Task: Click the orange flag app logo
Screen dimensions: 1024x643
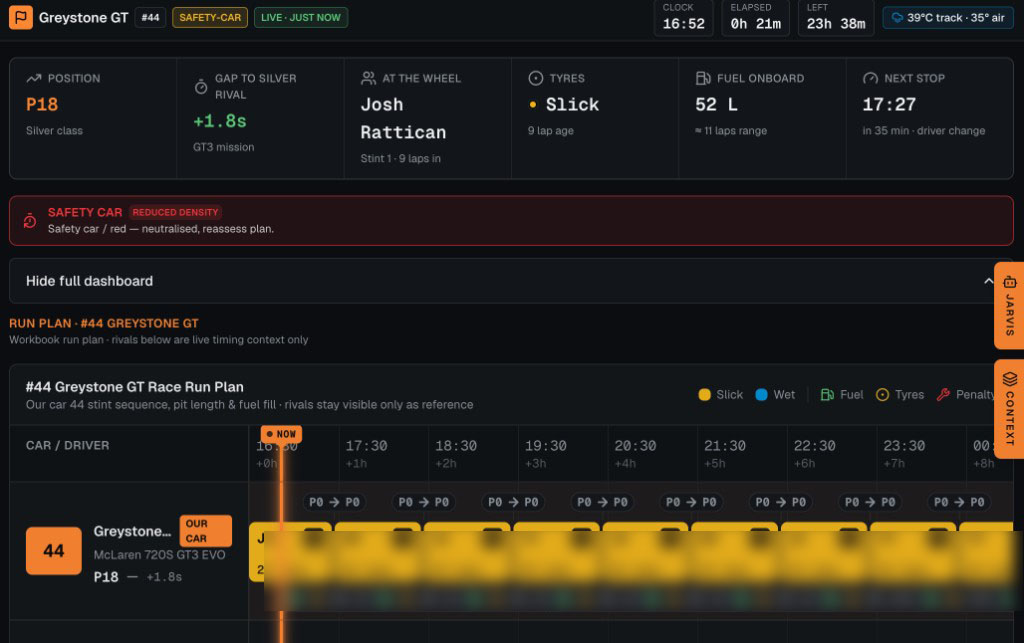Action: pos(21,18)
